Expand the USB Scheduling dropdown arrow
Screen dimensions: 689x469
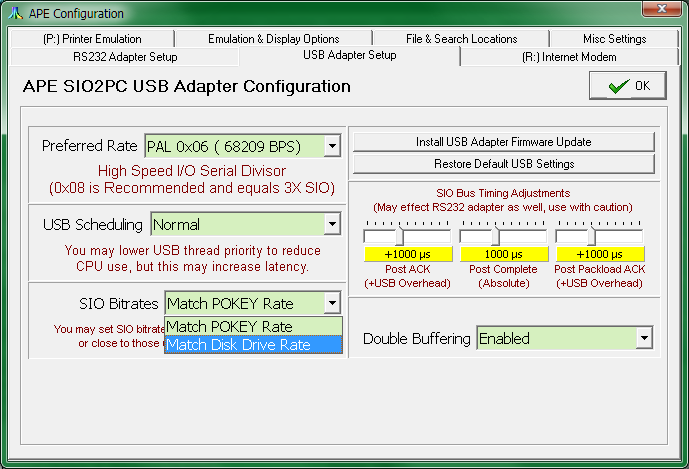point(333,225)
